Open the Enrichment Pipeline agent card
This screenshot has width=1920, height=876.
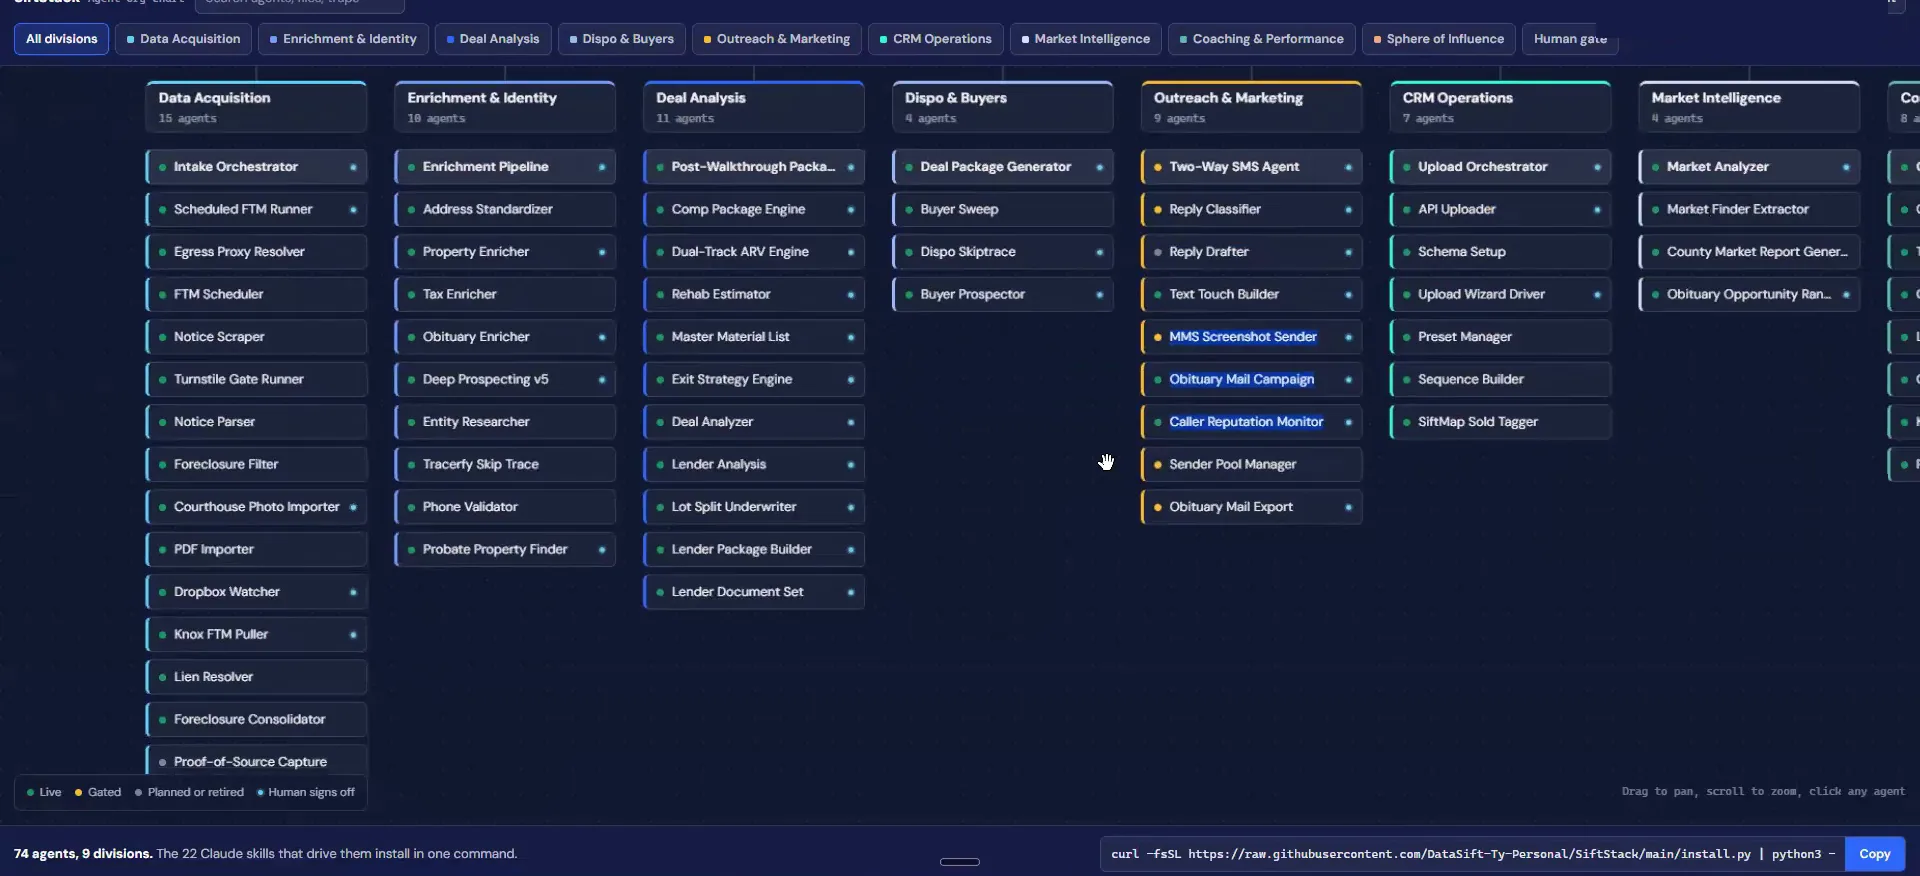[x=505, y=167]
